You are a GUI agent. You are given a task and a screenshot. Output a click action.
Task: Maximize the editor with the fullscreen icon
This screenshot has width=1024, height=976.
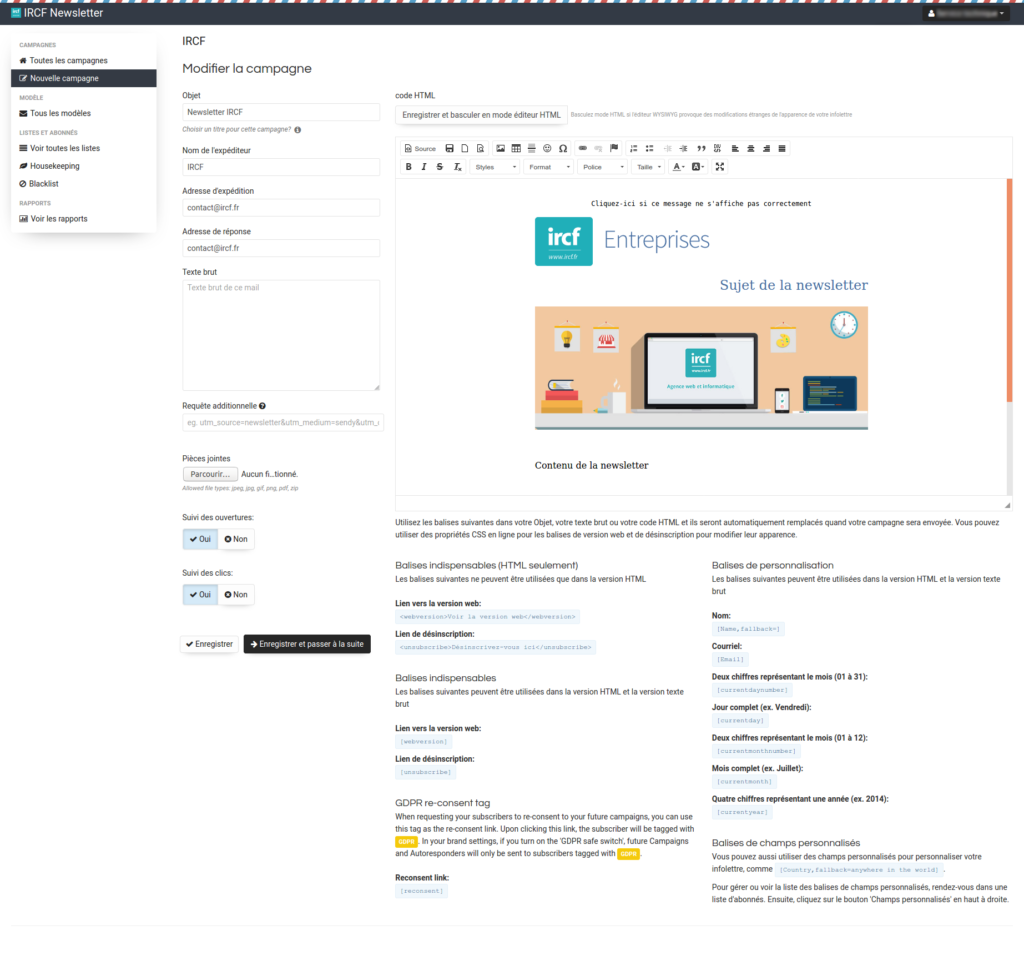719,167
